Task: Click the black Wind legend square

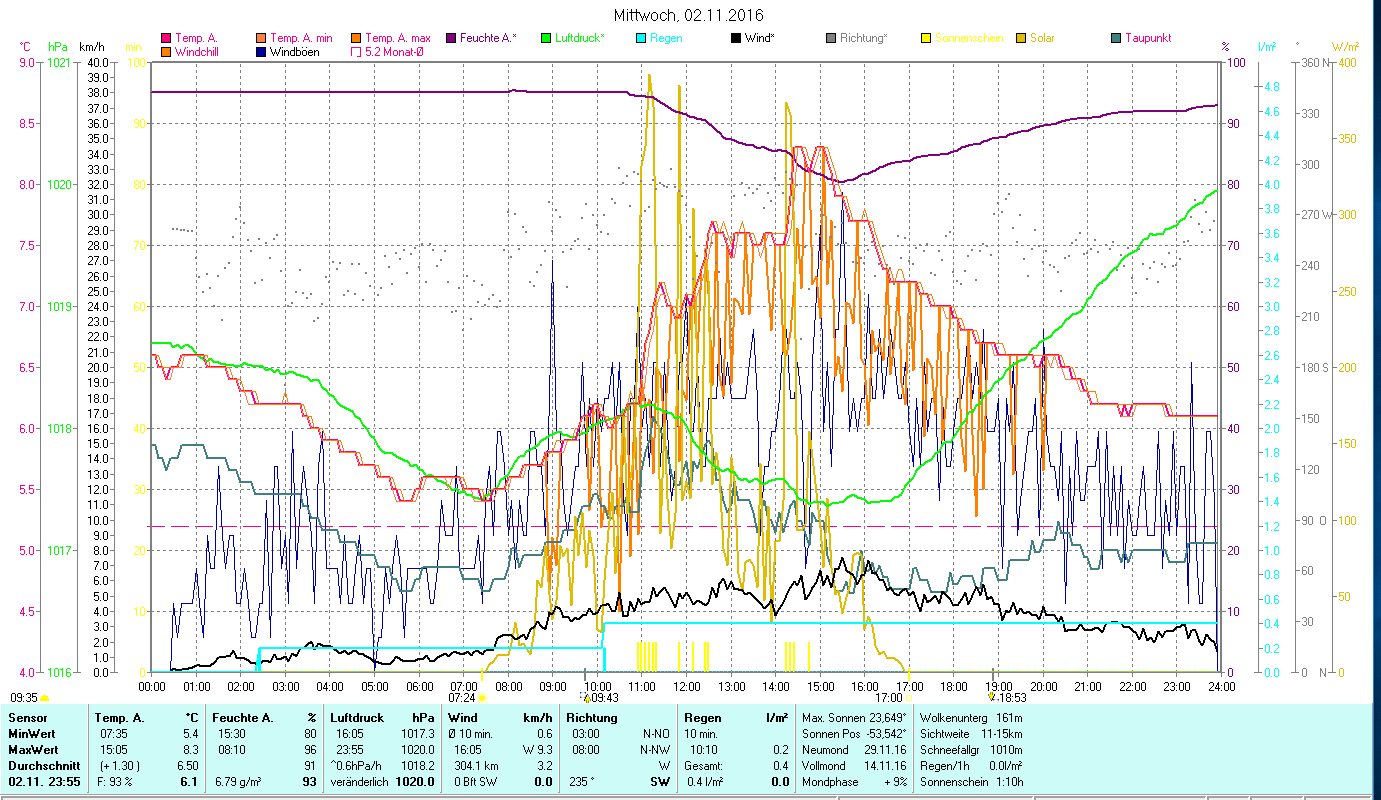Action: 735,39
